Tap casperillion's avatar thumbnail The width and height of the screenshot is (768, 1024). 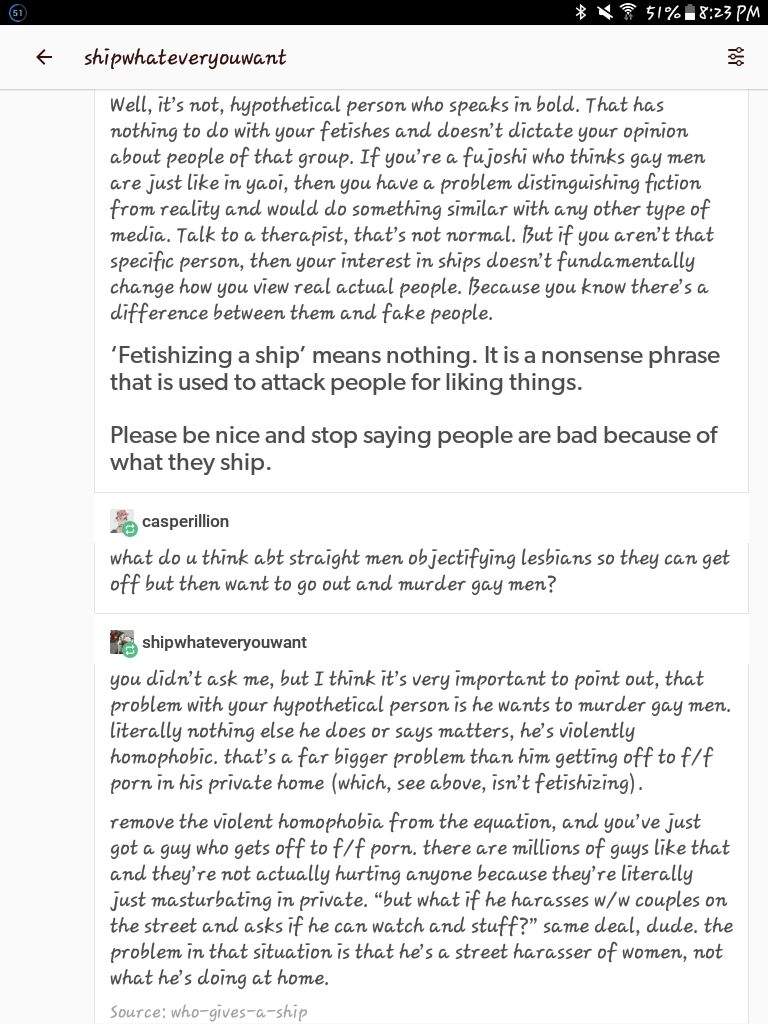122,522
